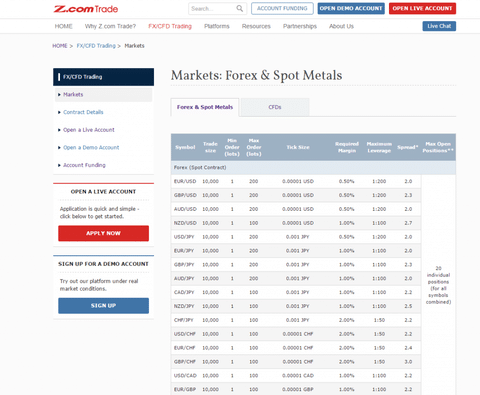Switch to the CFDs tab
Image resolution: width=480 pixels, height=395 pixels.
pyautogui.click(x=275, y=107)
